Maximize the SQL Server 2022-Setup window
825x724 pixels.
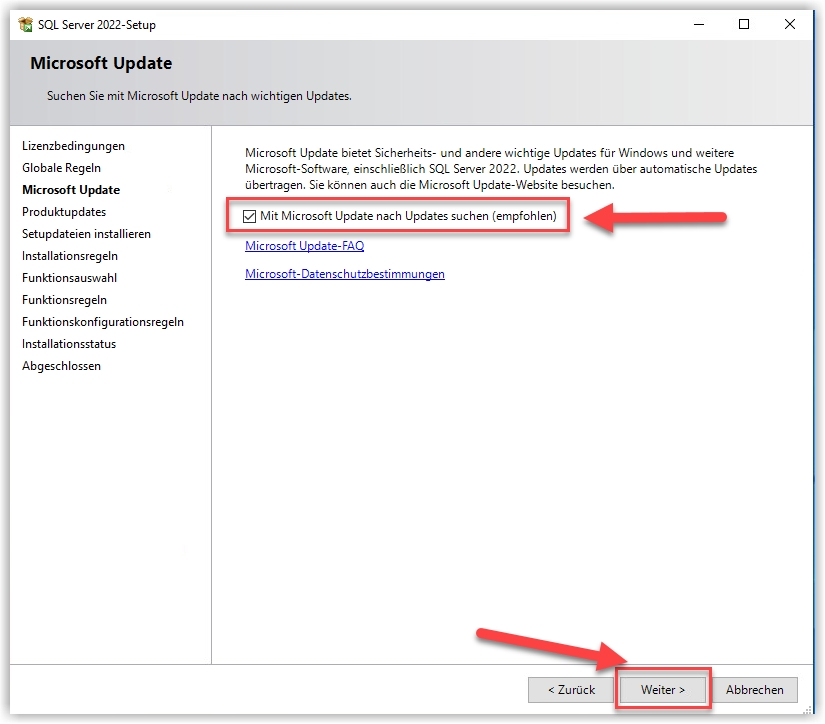pos(744,24)
